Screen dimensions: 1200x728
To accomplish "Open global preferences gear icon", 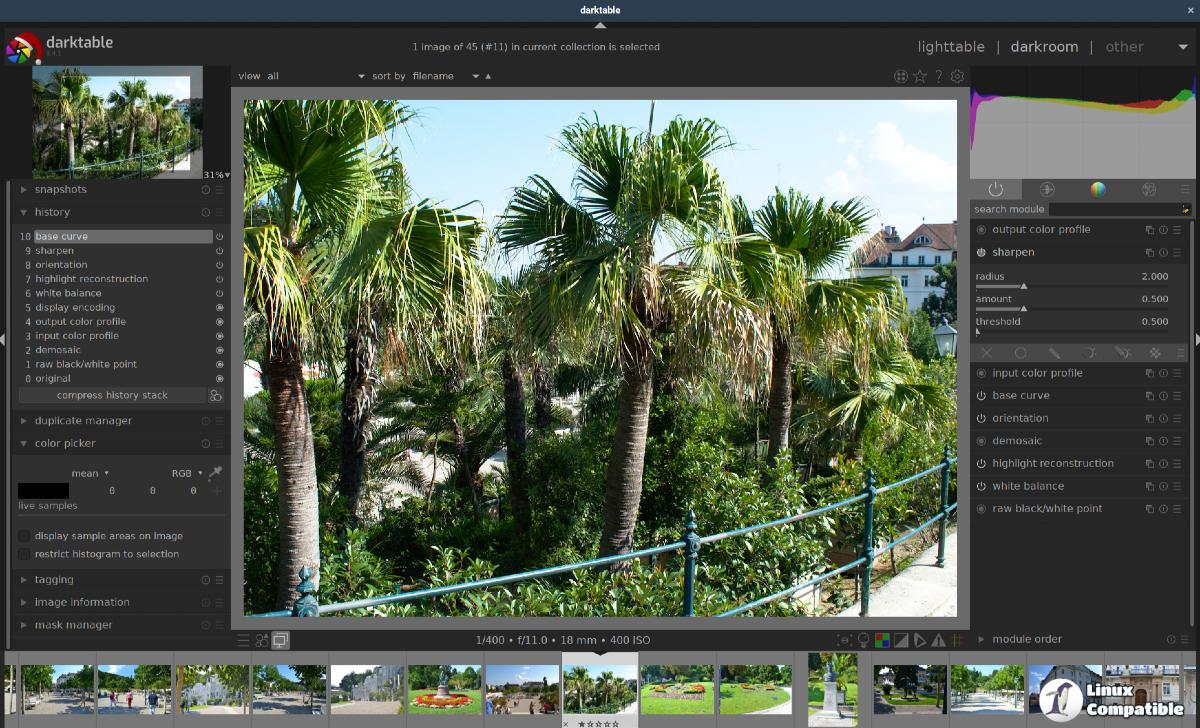I will click(957, 76).
